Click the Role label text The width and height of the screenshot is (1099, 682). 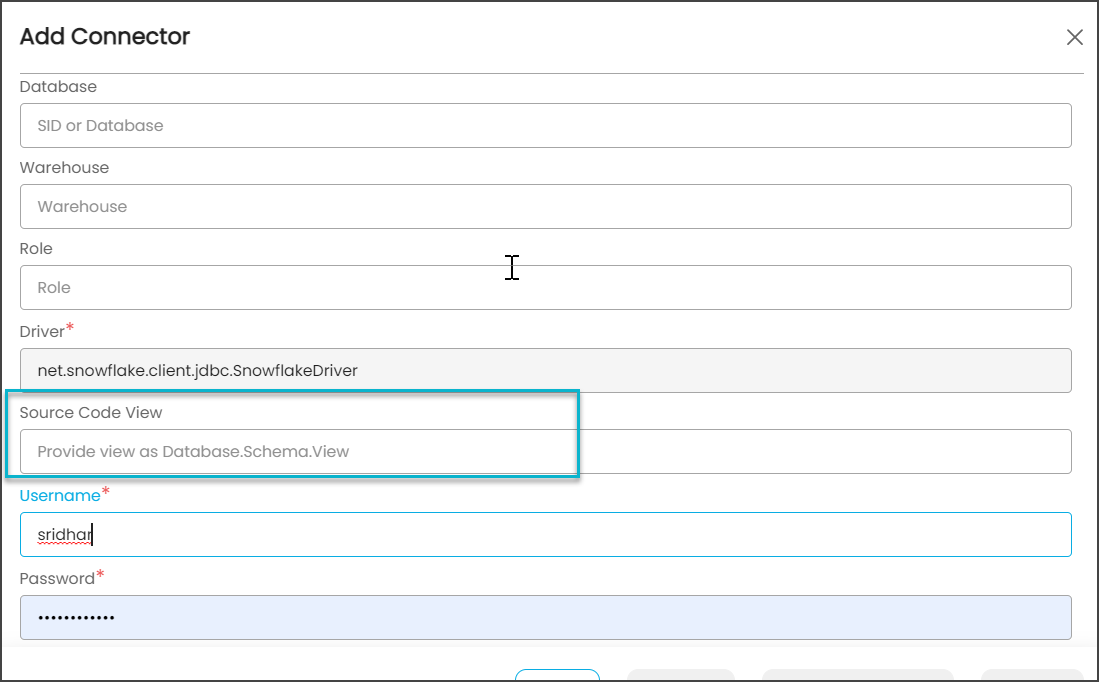(x=36, y=249)
